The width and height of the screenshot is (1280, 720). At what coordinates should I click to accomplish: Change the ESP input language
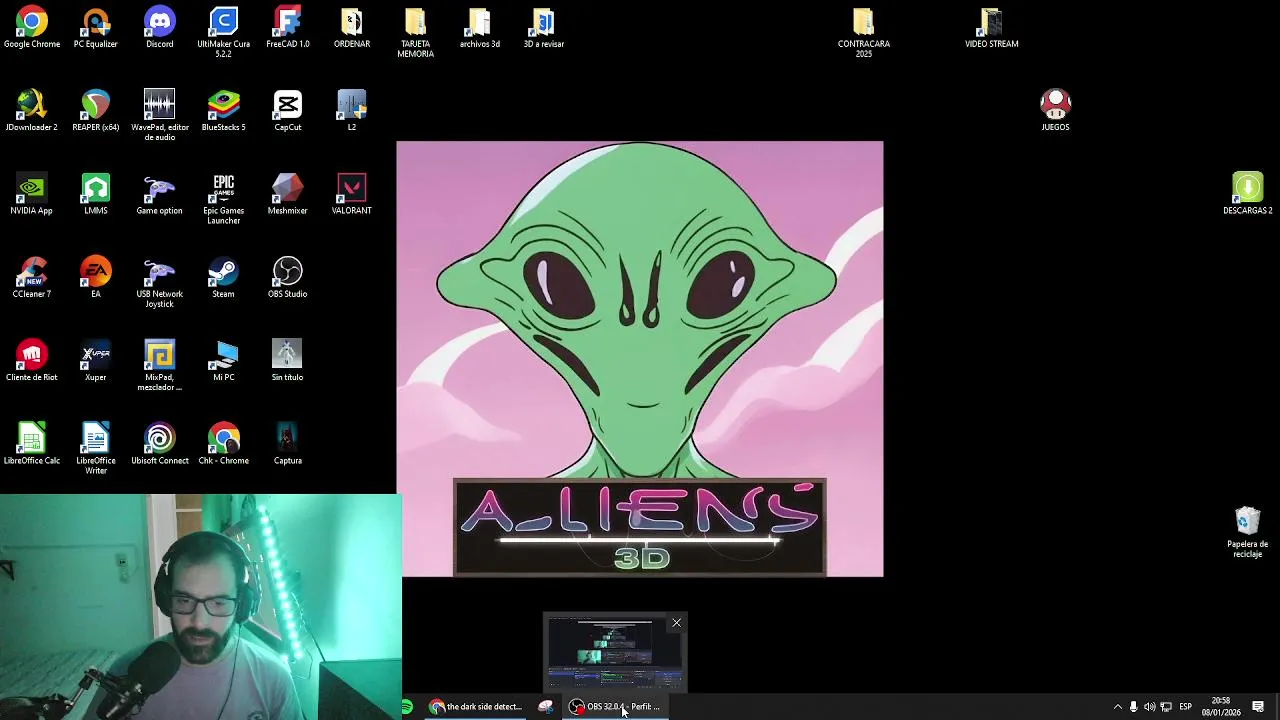(x=1185, y=707)
